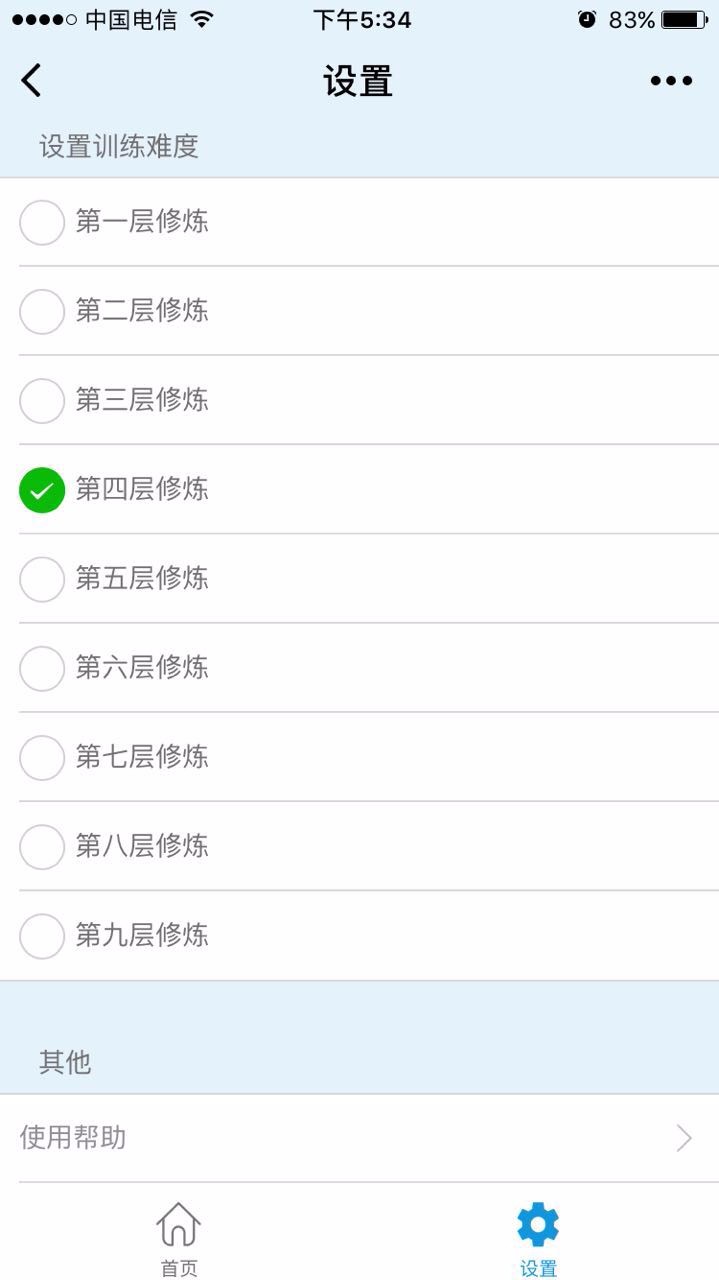The image size is (719, 1280).
Task: Select the 第一层修炼 radio button
Action: click(42, 222)
